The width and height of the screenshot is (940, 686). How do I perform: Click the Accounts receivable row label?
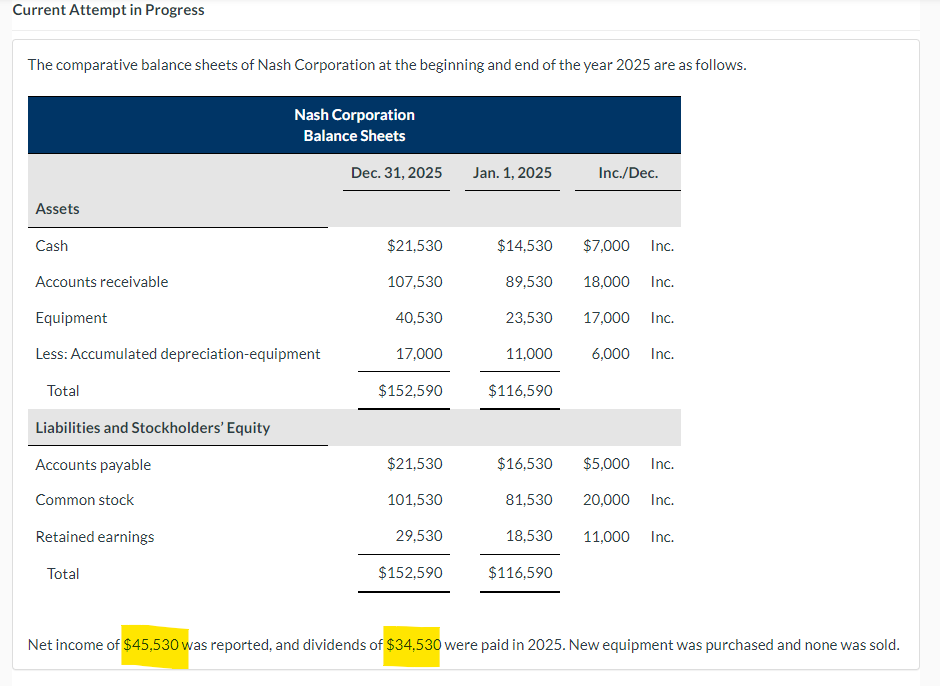click(x=102, y=282)
